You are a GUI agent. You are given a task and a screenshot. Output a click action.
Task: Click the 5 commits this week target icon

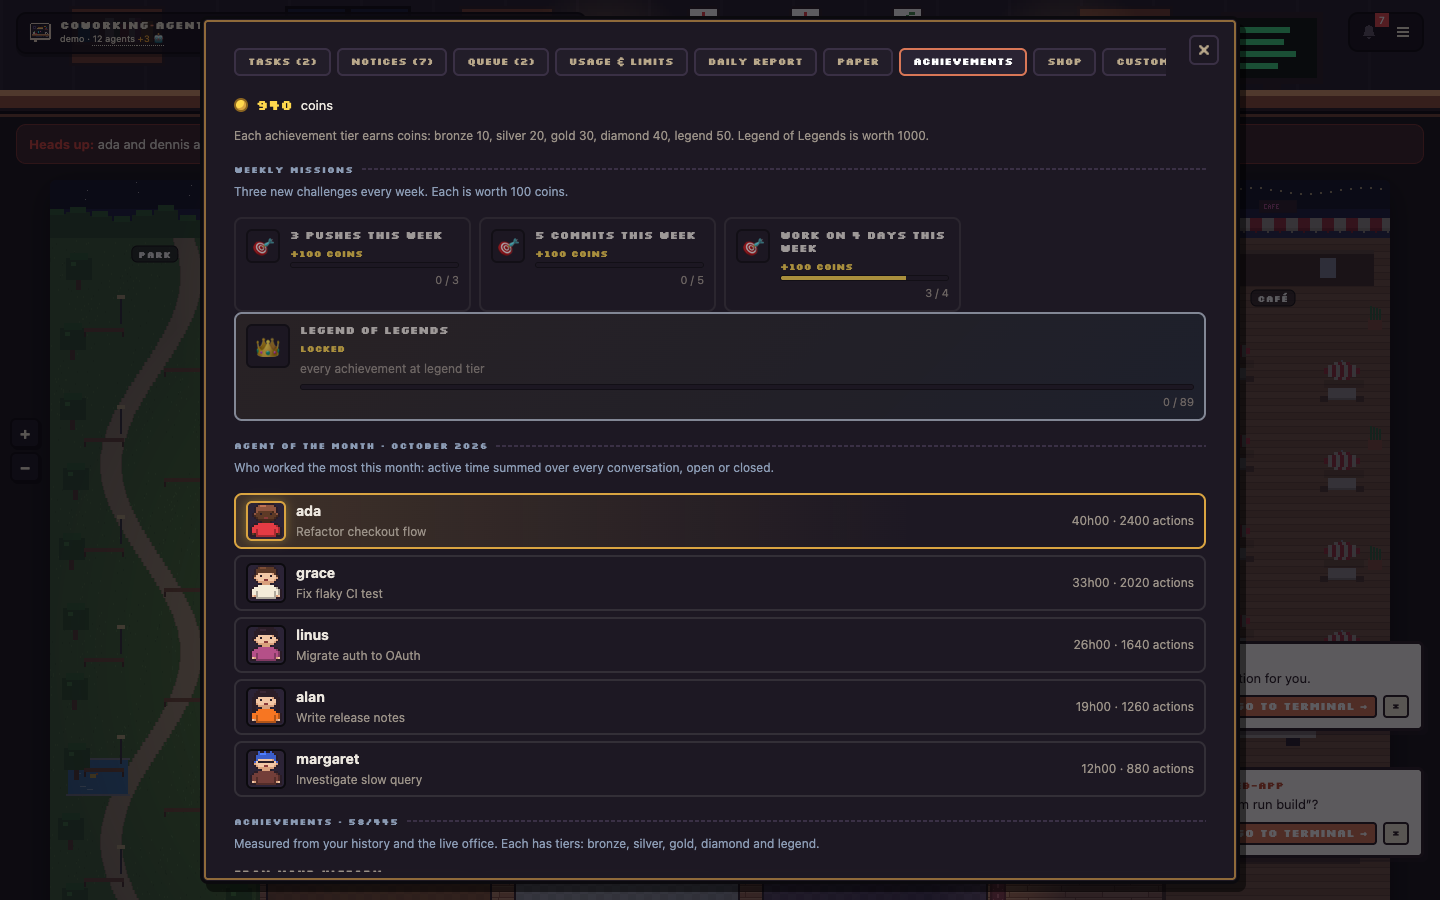point(508,246)
